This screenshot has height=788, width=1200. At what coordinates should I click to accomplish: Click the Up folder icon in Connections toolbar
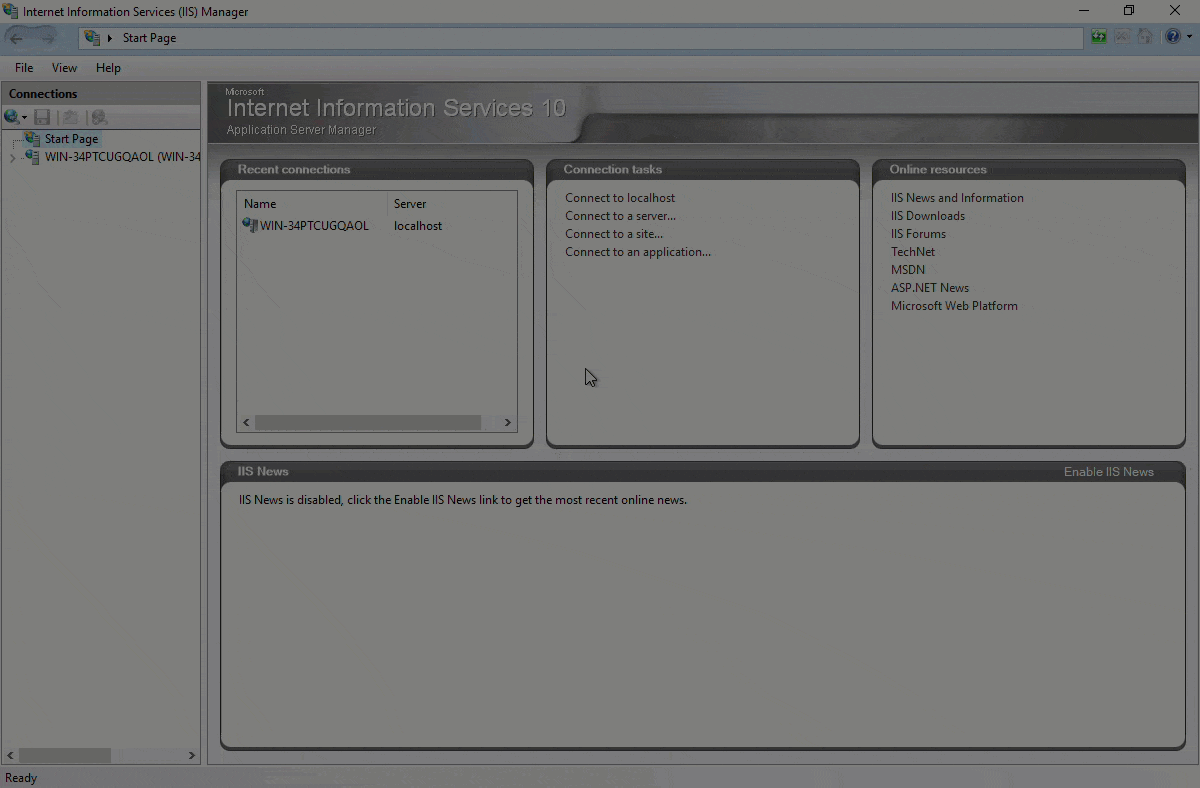tap(70, 117)
